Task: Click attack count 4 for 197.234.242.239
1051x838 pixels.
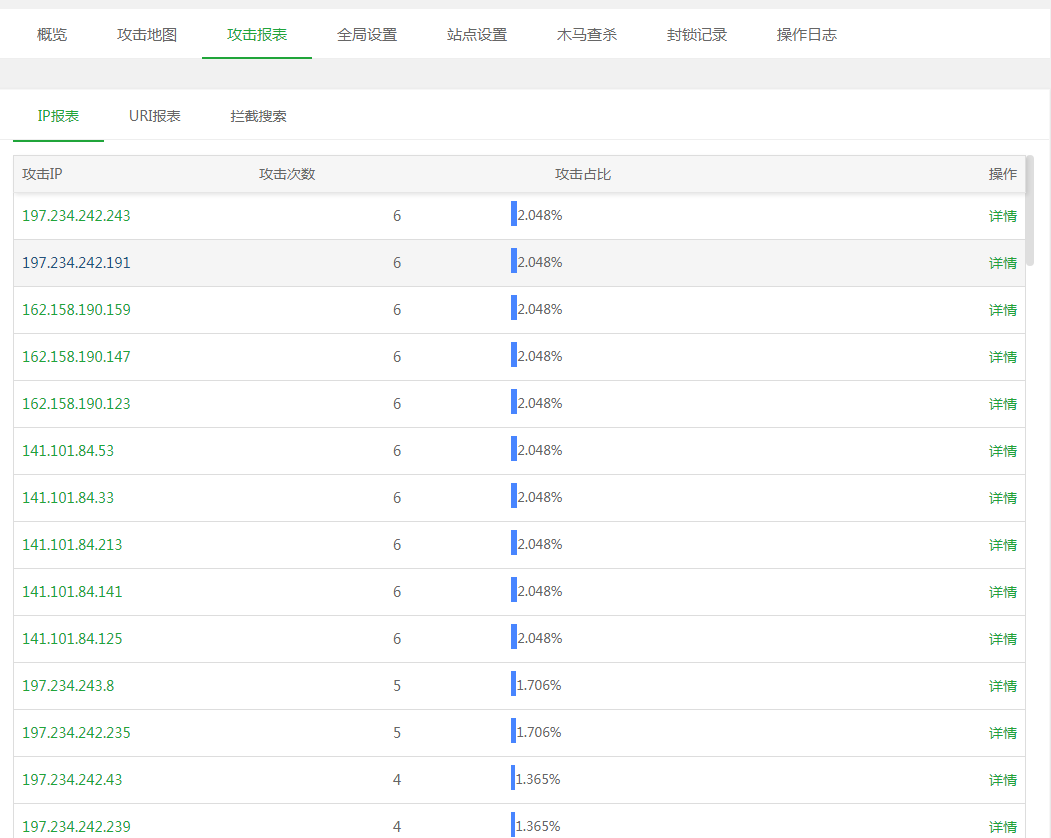Action: click(397, 827)
